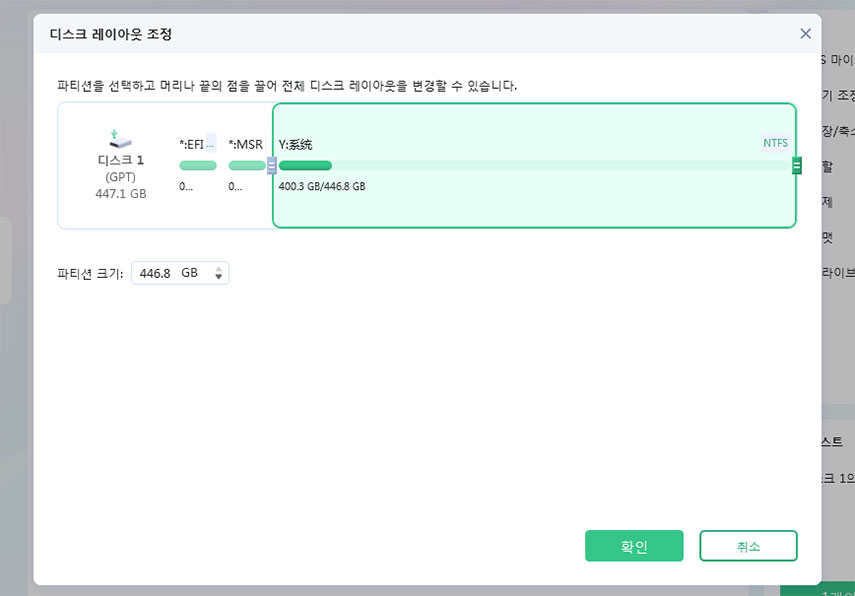
Task: Close the 디스크 레이아웃 조정 dialog
Action: pos(805,33)
